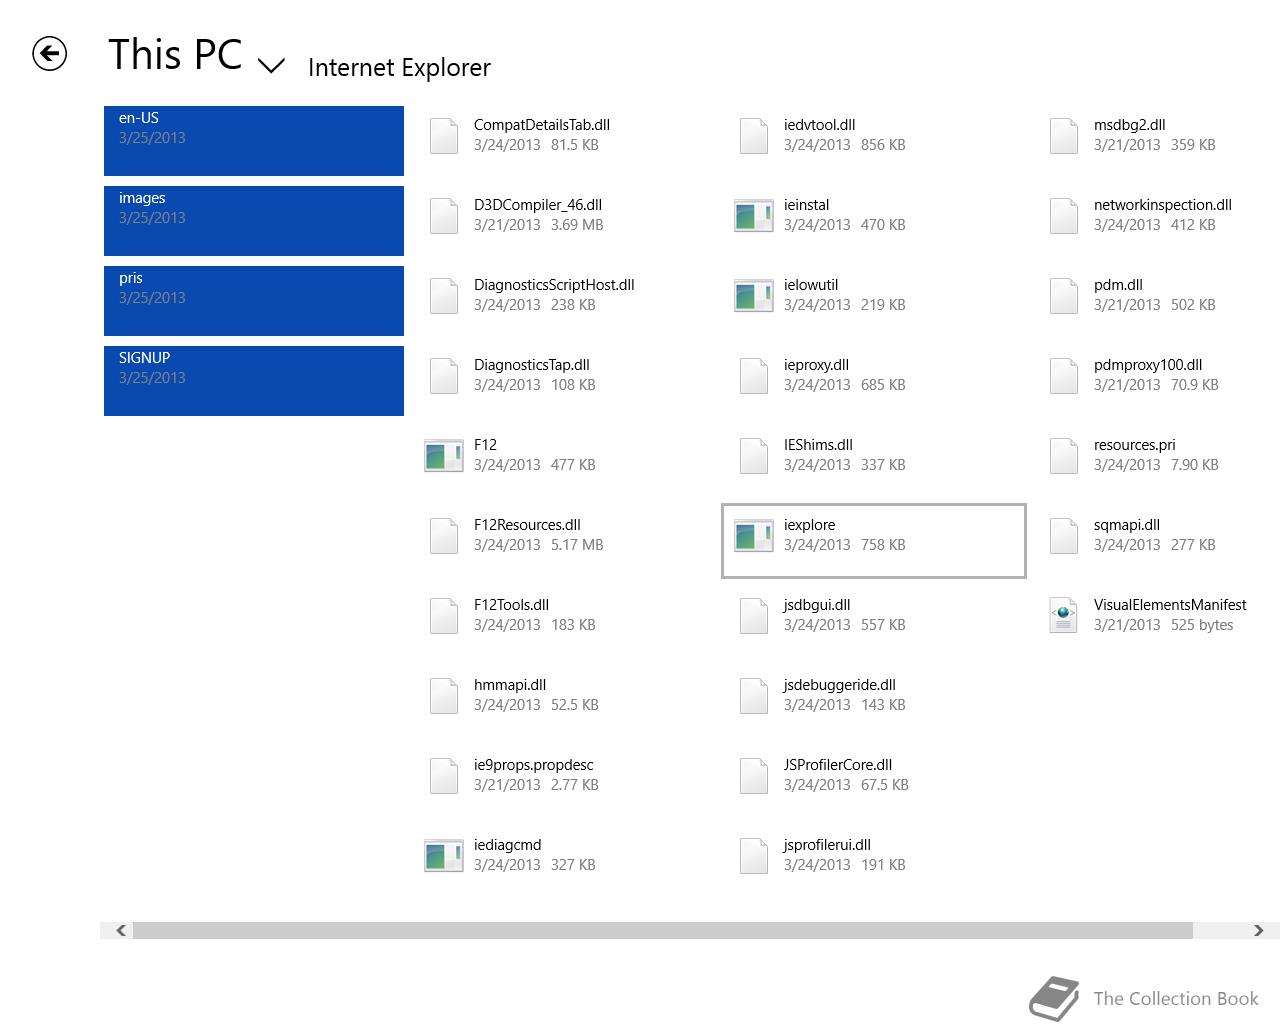1280x1024 pixels.
Task: Open the images folder tile
Action: [x=254, y=221]
